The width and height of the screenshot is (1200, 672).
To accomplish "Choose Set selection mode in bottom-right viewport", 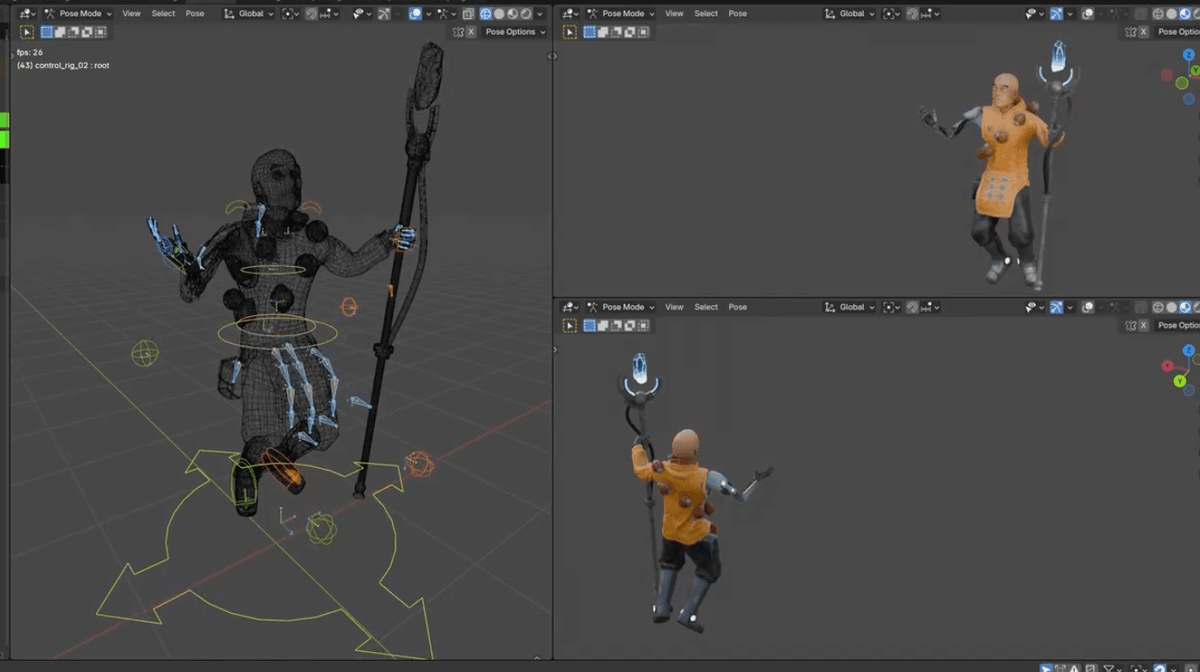I will [589, 325].
